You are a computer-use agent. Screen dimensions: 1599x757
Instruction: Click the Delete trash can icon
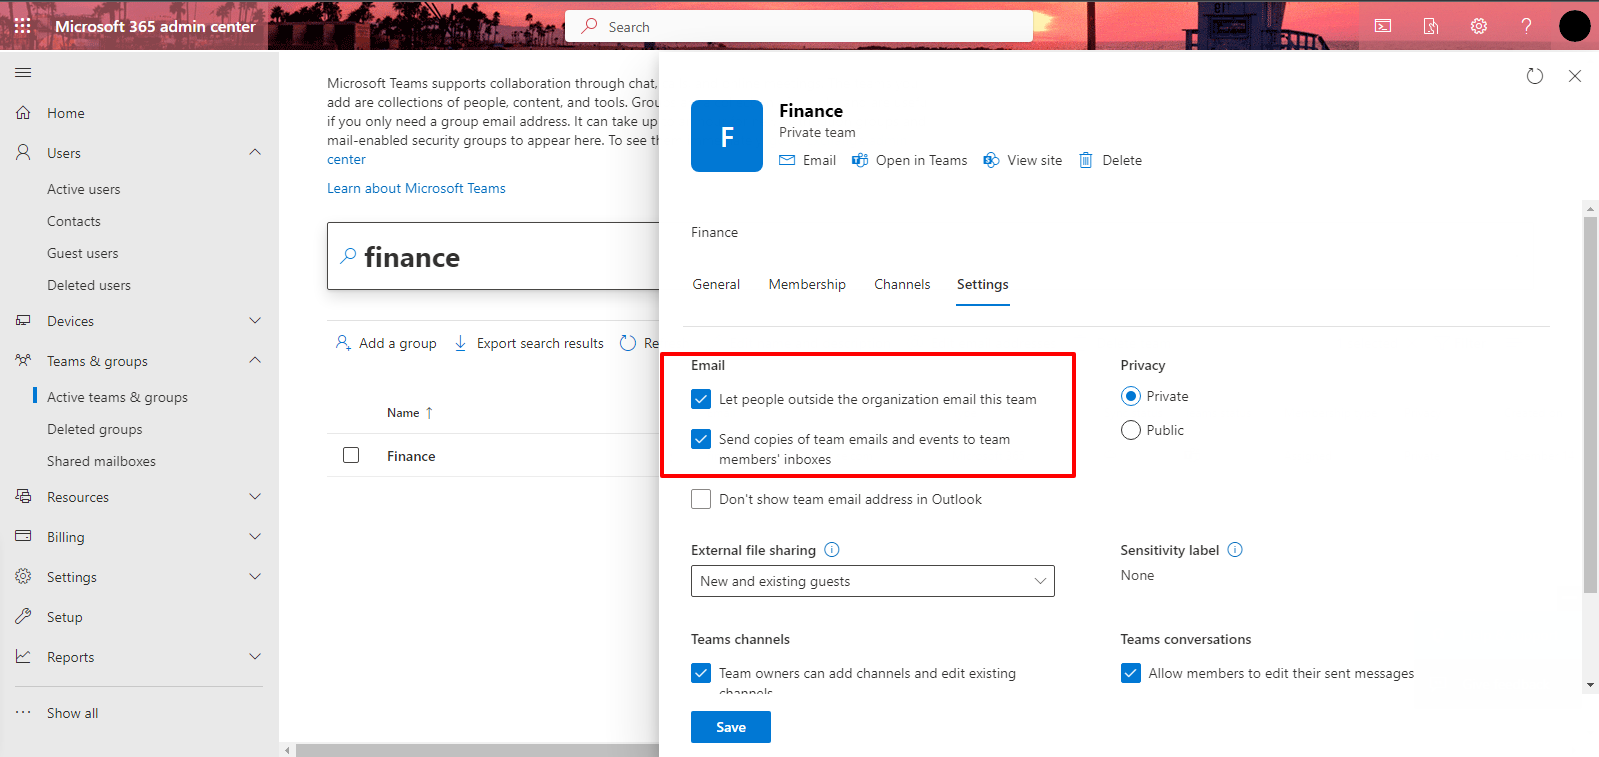coord(1086,160)
